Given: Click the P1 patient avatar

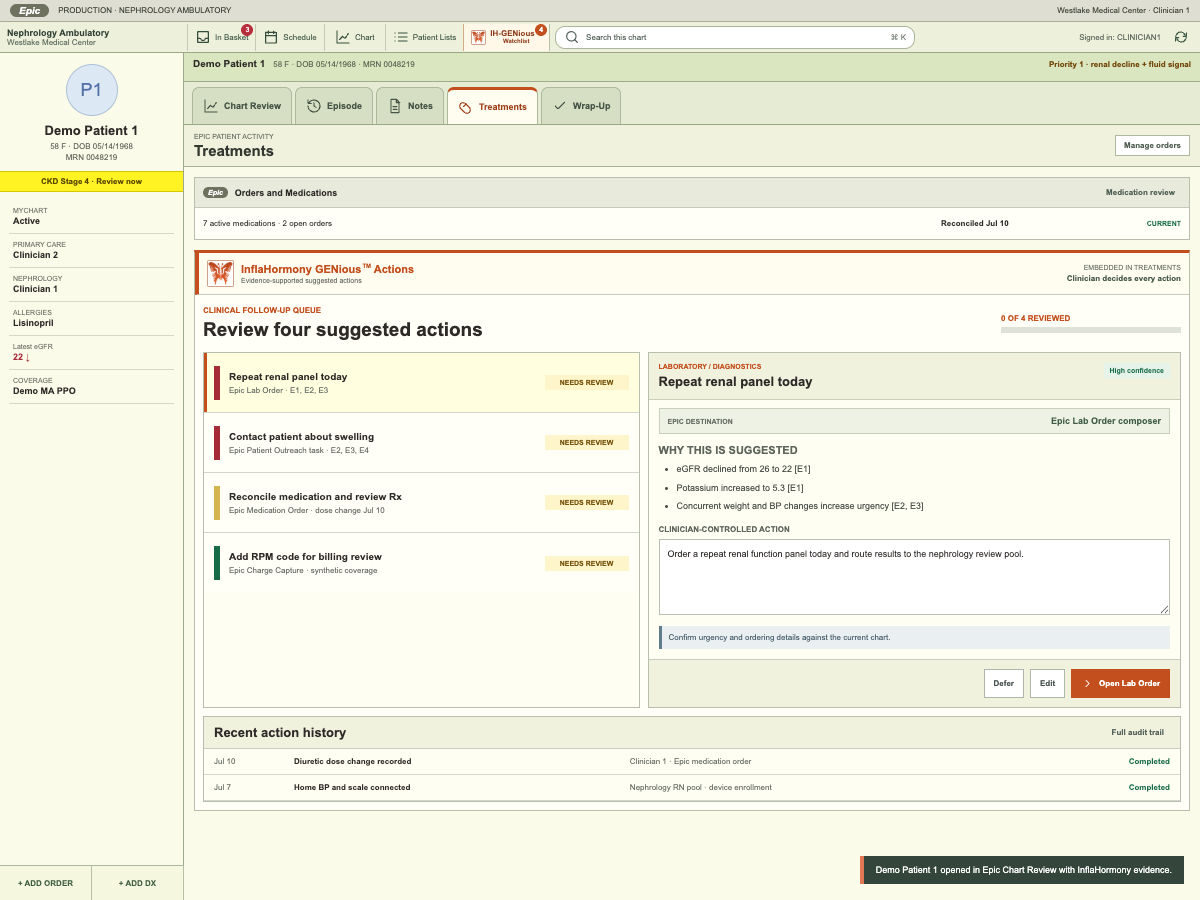Looking at the screenshot, I should pos(91,90).
